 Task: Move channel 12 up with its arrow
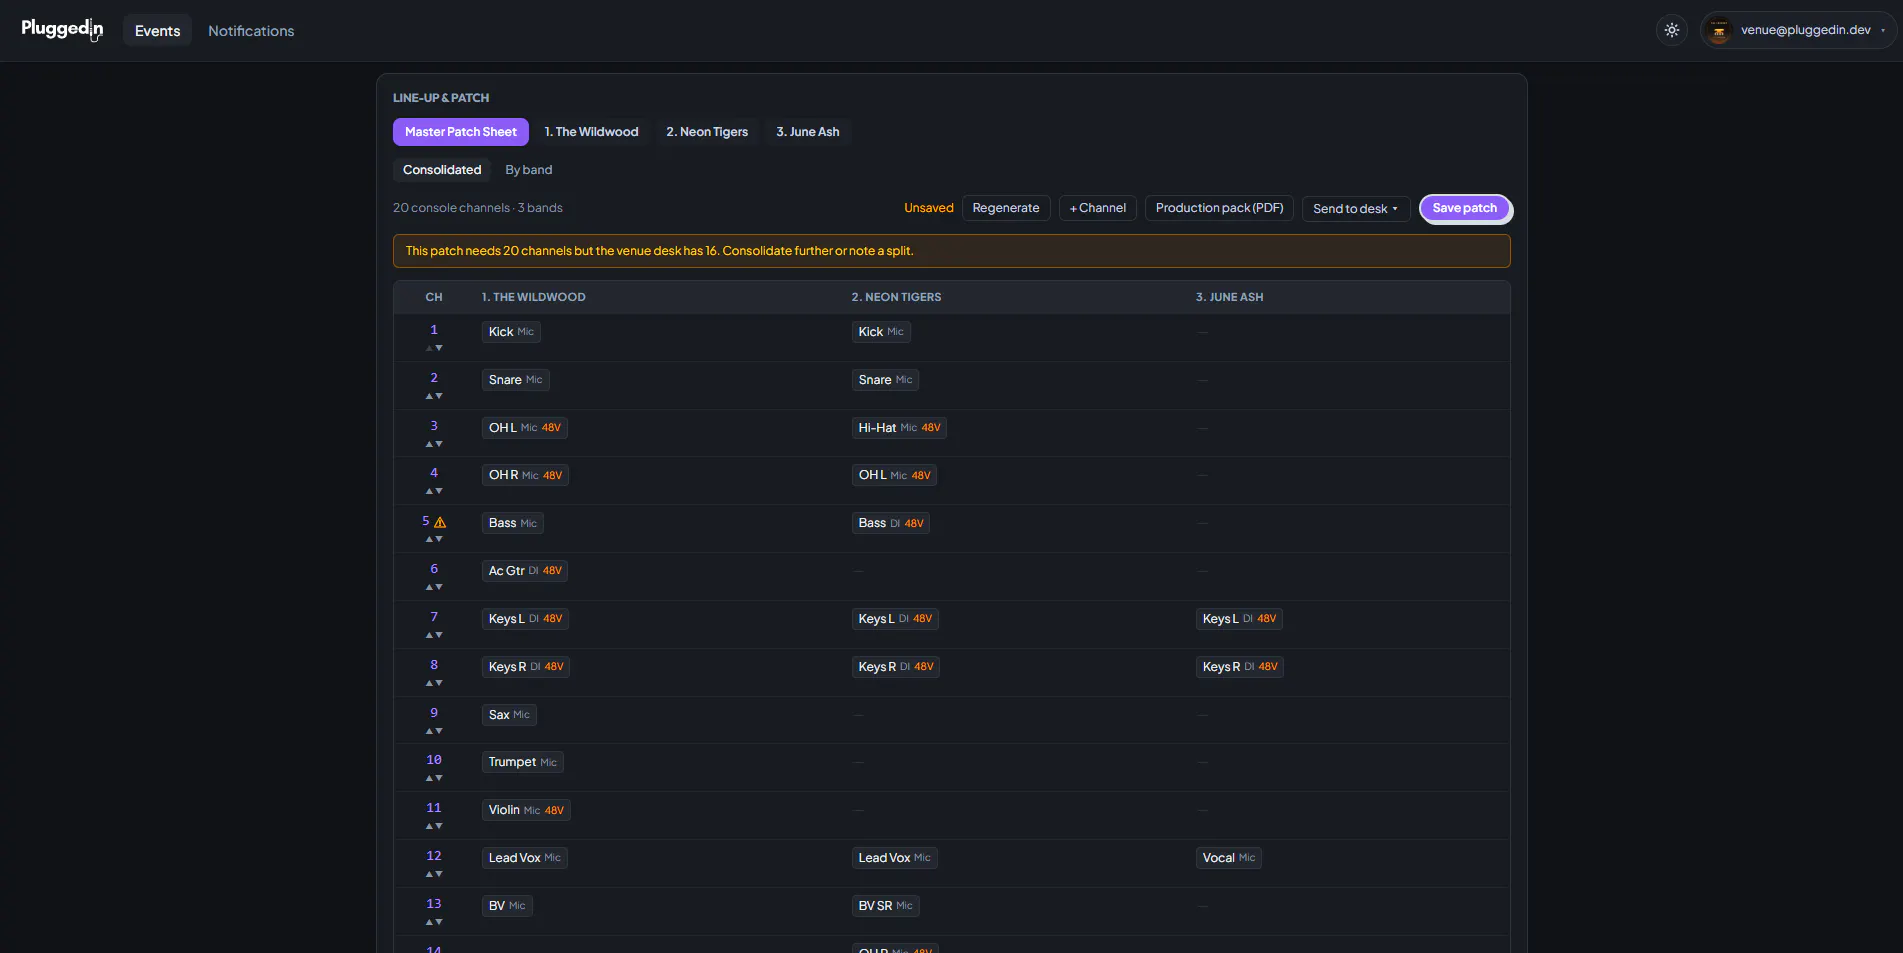[x=429, y=874]
